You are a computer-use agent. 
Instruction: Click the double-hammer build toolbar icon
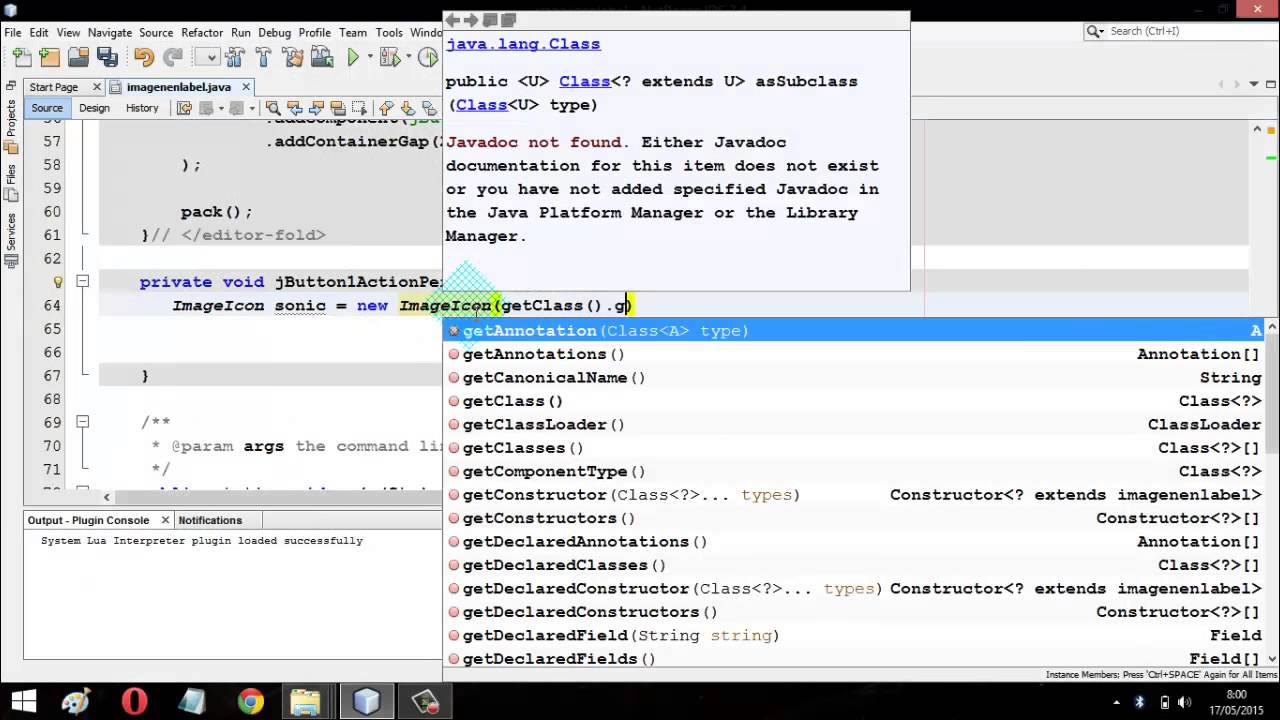tap(237, 58)
